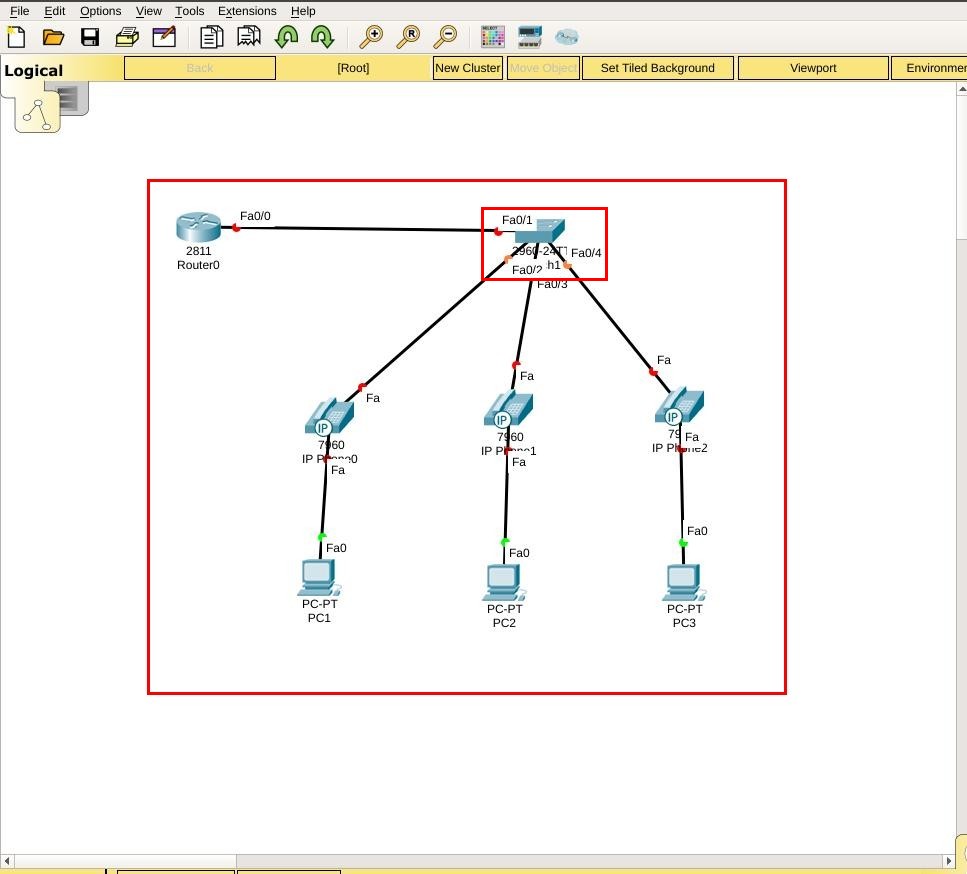Select the Zoom Out magnifier tool
This screenshot has height=874, width=967.
click(x=446, y=36)
